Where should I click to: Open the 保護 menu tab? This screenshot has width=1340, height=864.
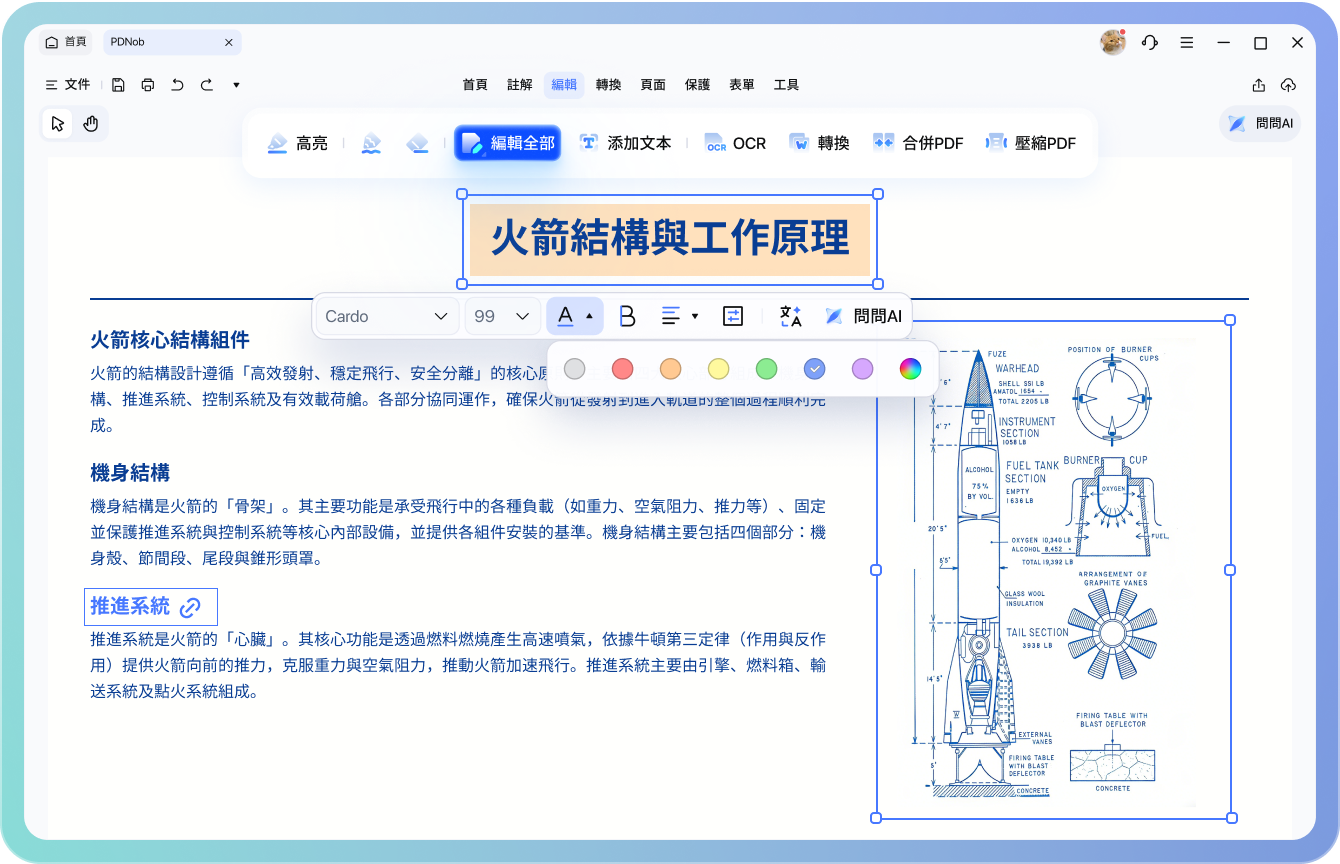coord(697,85)
